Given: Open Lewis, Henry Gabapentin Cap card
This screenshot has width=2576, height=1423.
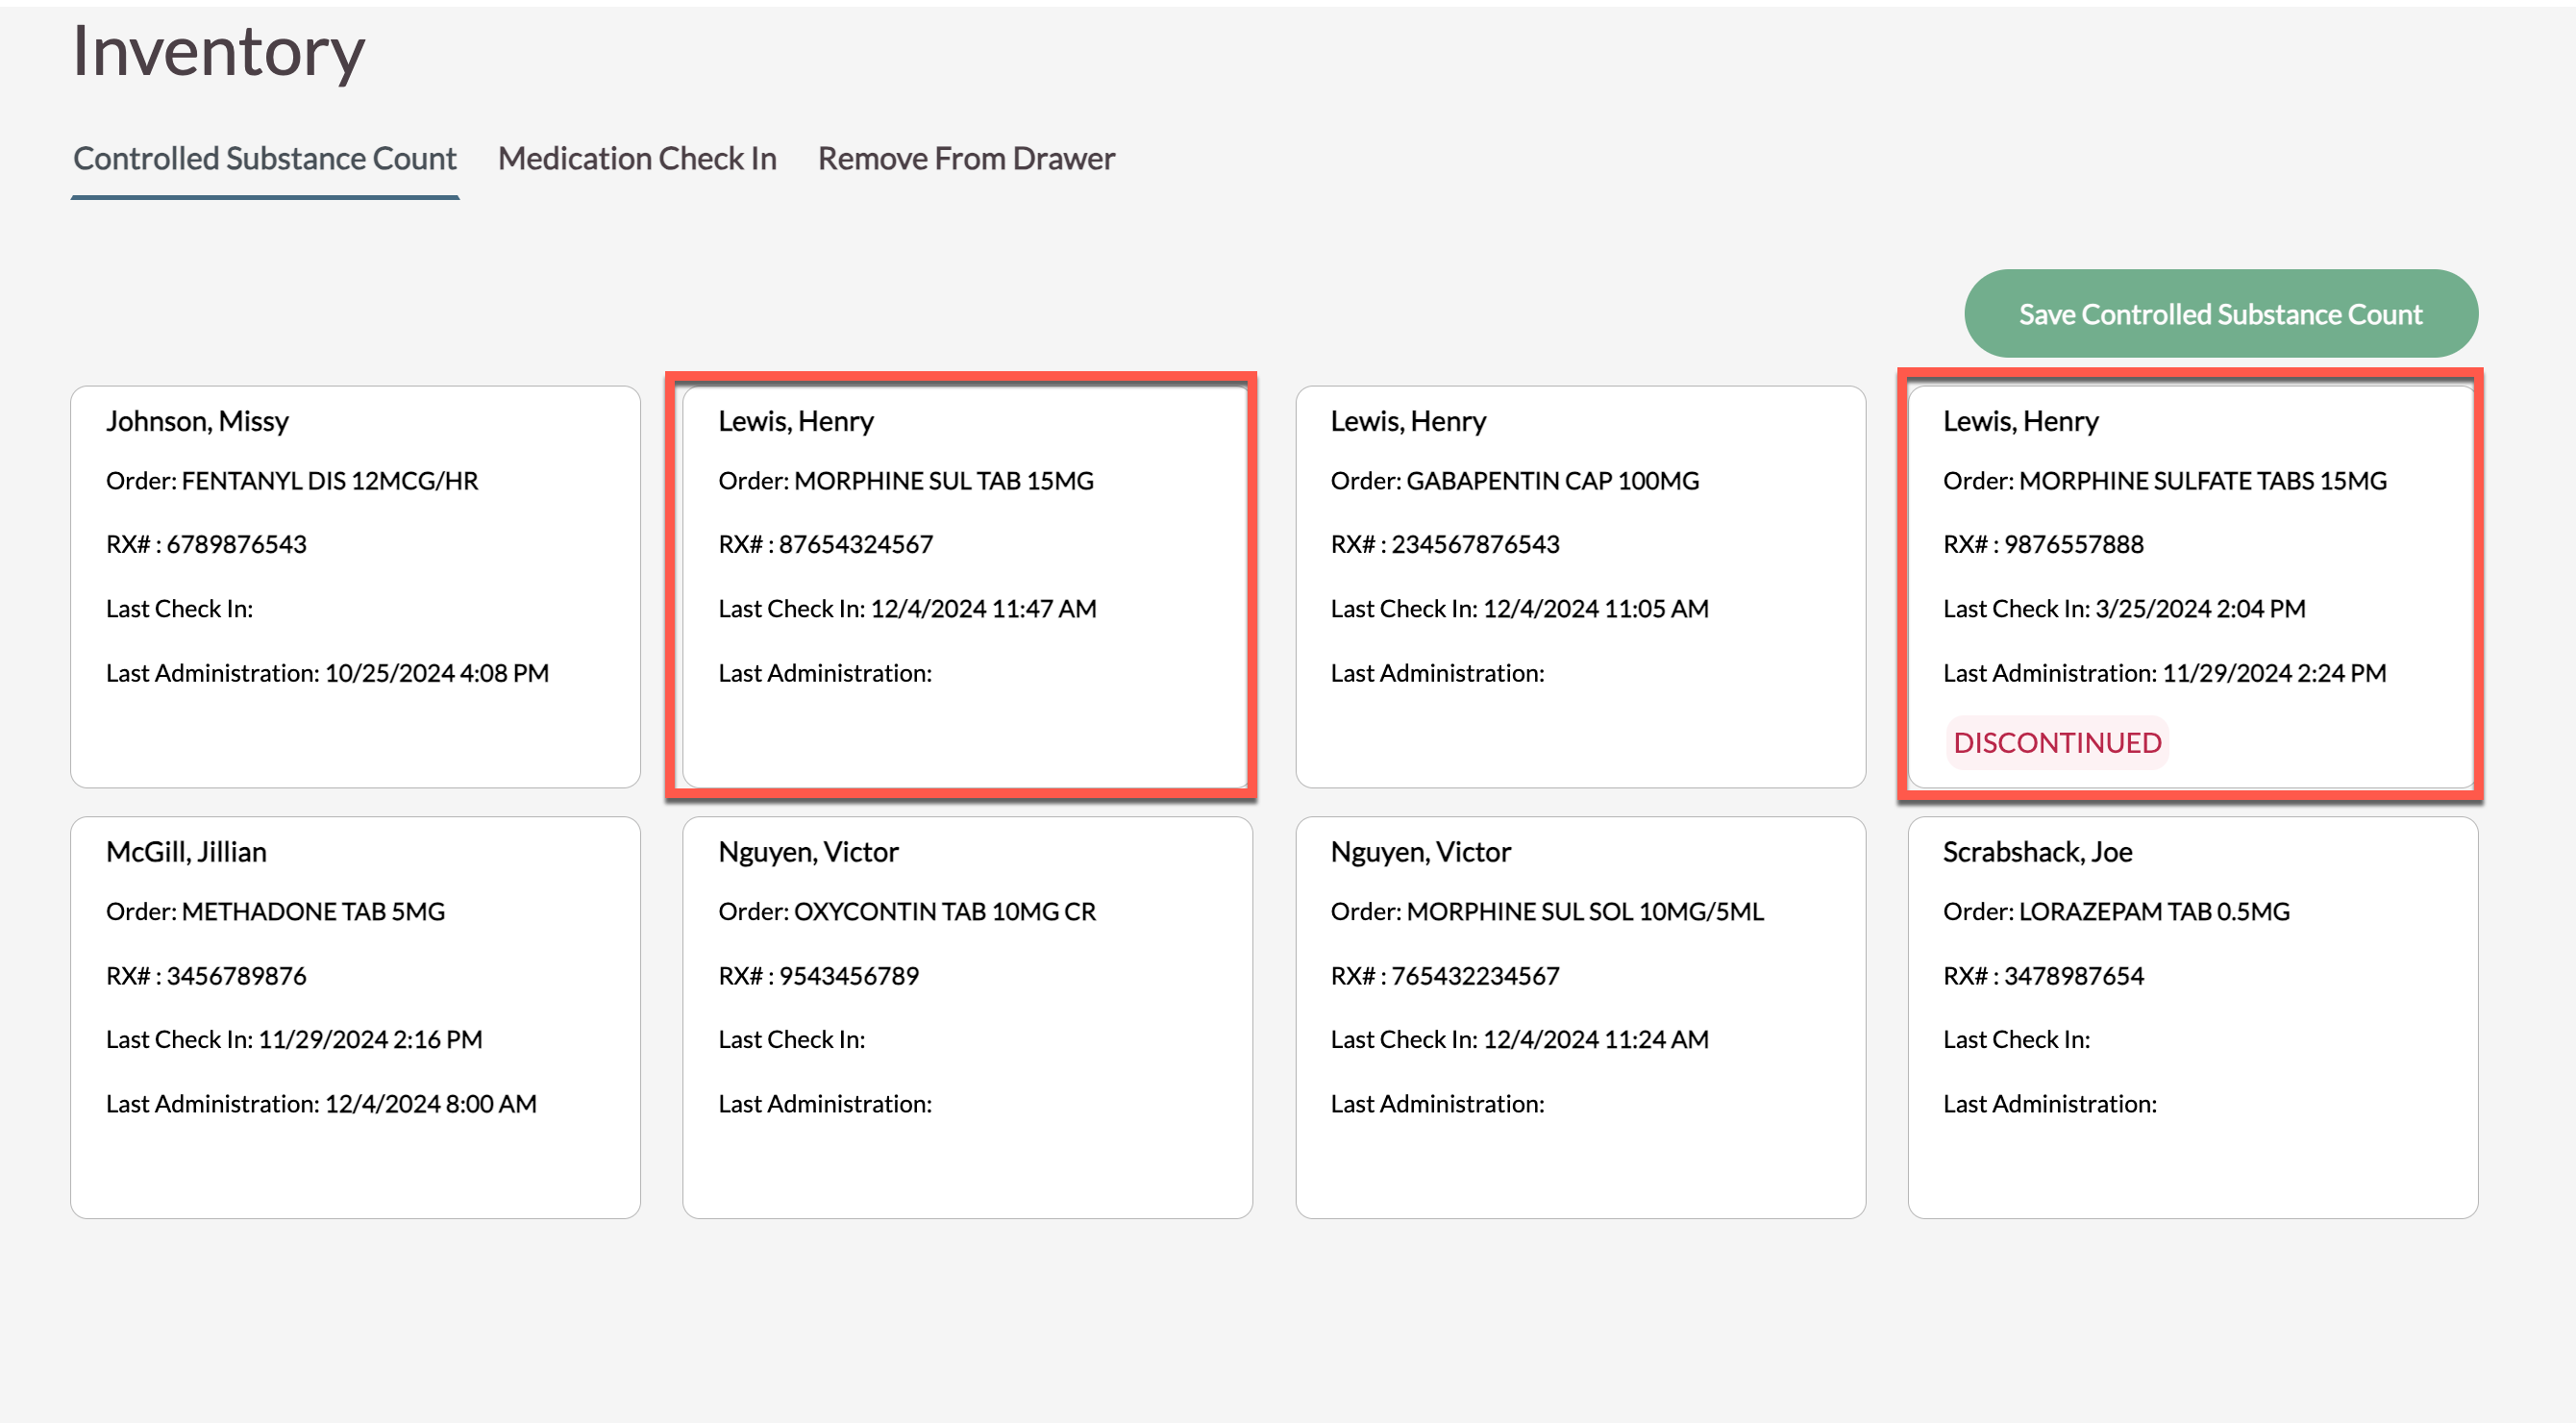Looking at the screenshot, I should [1579, 586].
